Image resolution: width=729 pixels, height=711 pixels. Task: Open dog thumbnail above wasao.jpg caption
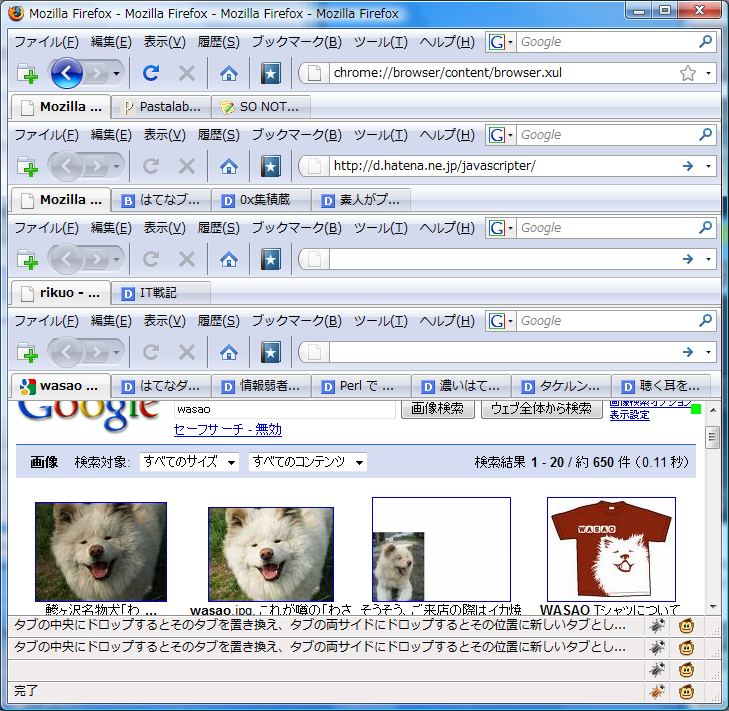[x=271, y=554]
